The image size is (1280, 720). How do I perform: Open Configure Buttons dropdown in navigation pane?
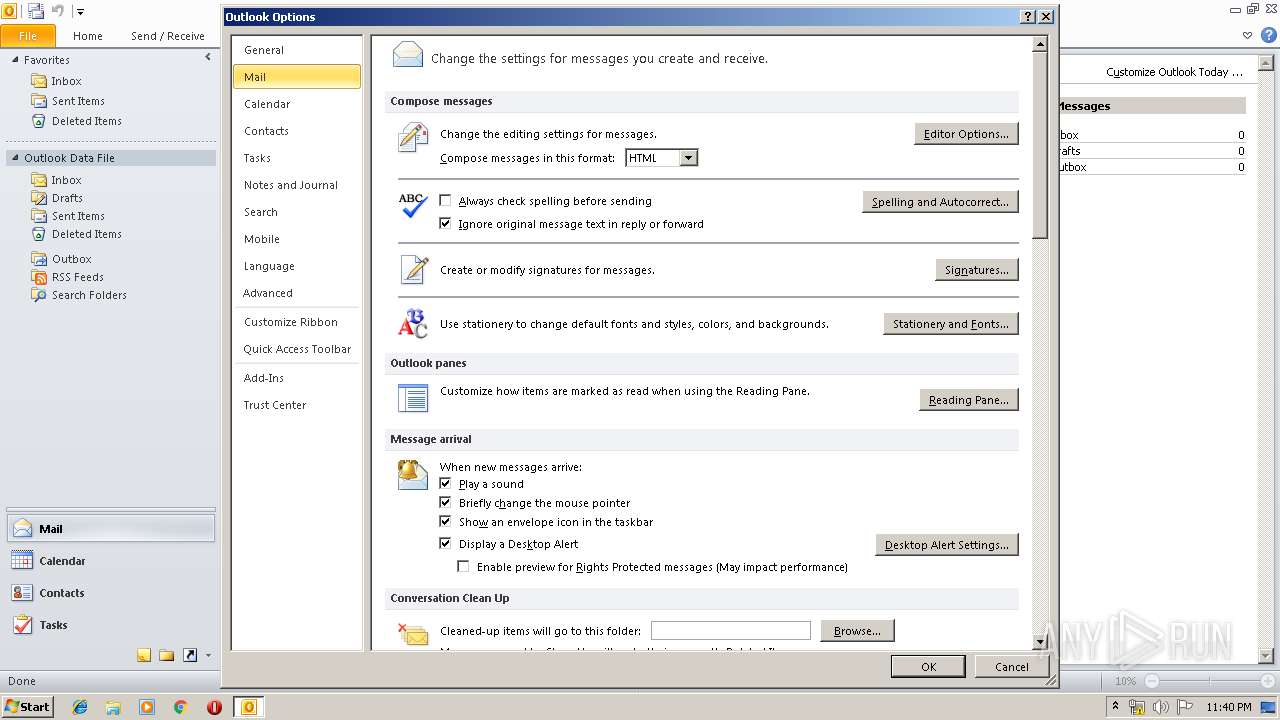208,656
